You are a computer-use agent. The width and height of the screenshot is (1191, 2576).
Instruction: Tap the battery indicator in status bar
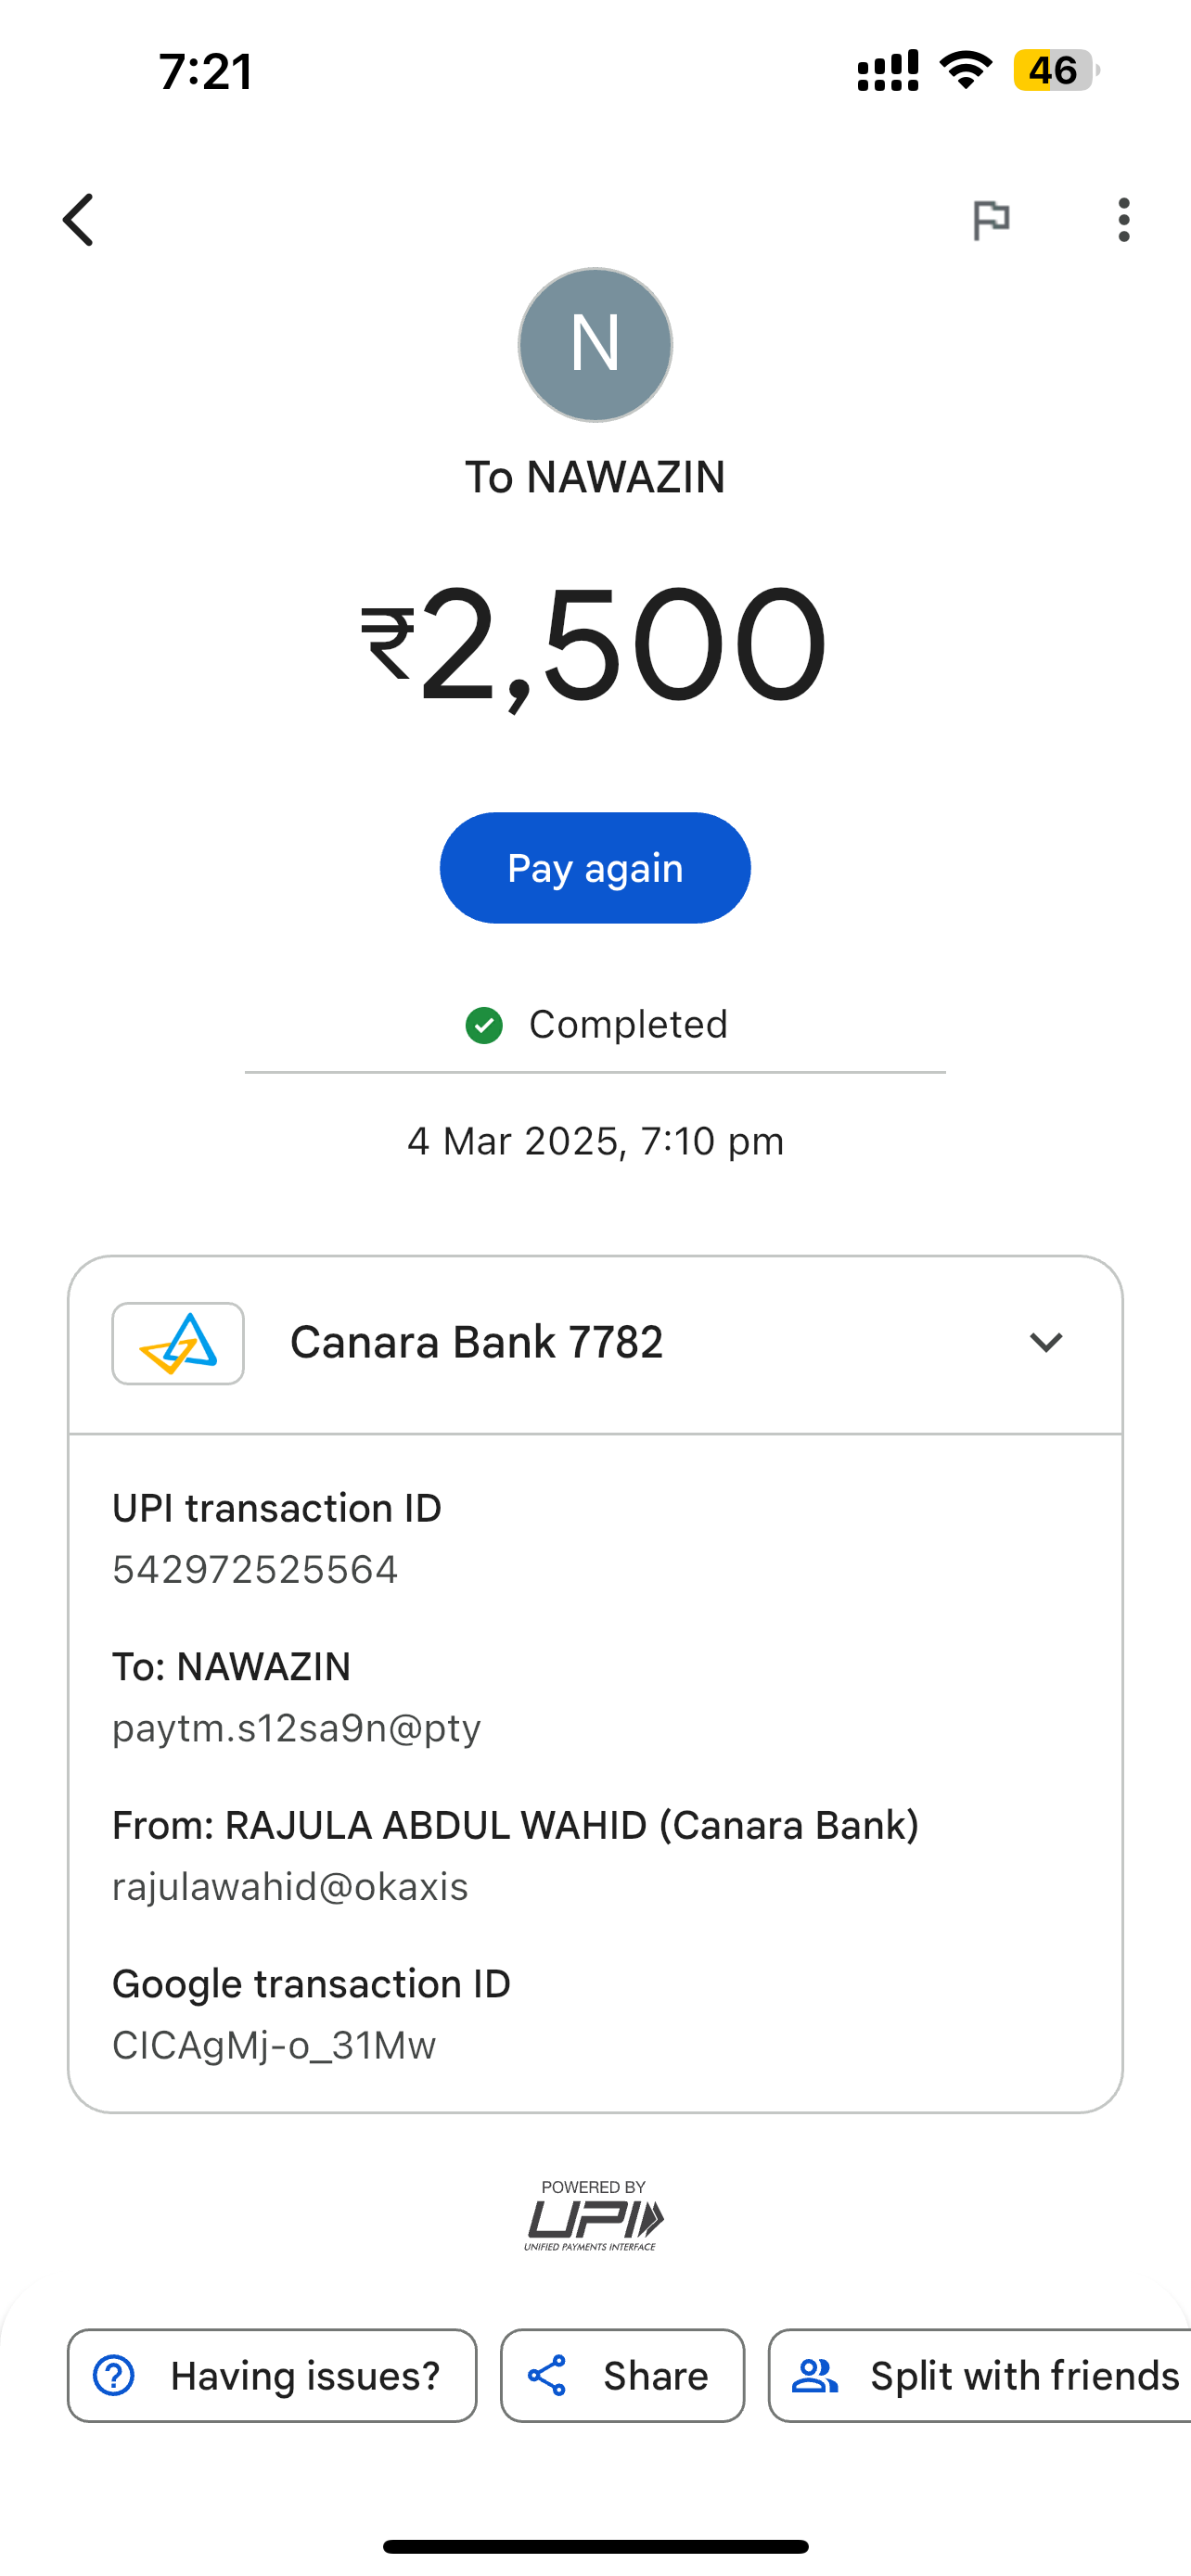1054,71
